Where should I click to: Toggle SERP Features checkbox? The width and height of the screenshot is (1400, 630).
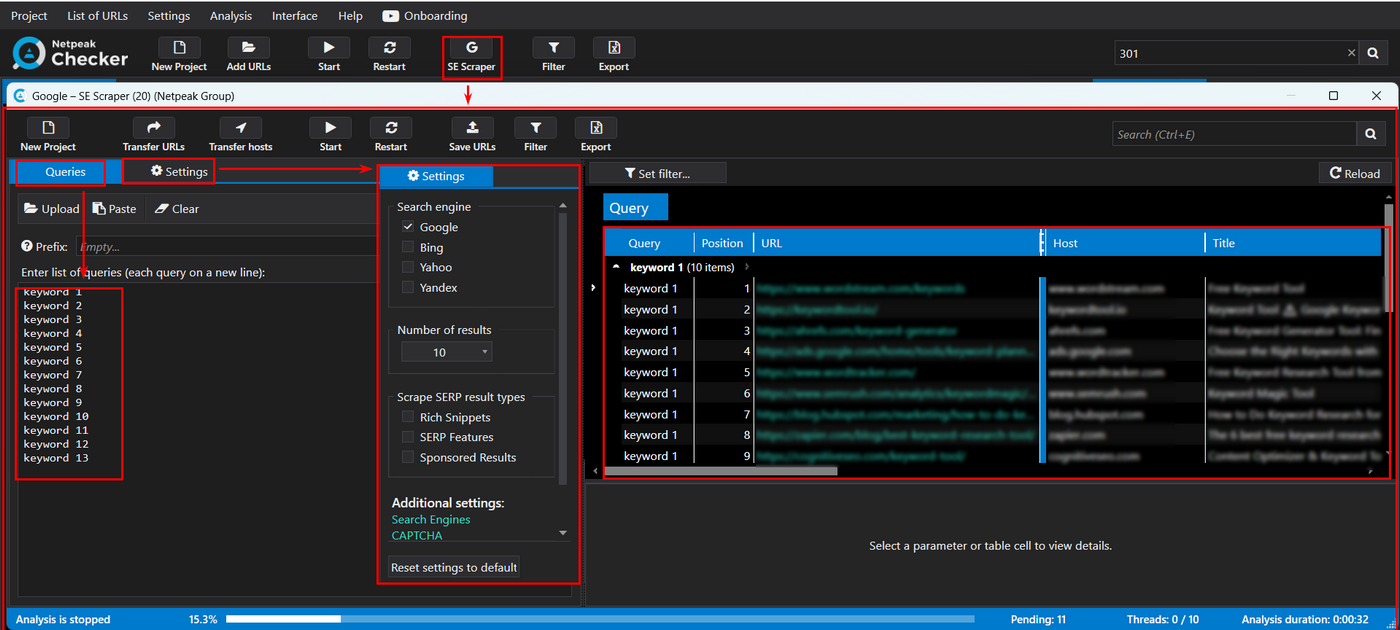click(x=408, y=437)
